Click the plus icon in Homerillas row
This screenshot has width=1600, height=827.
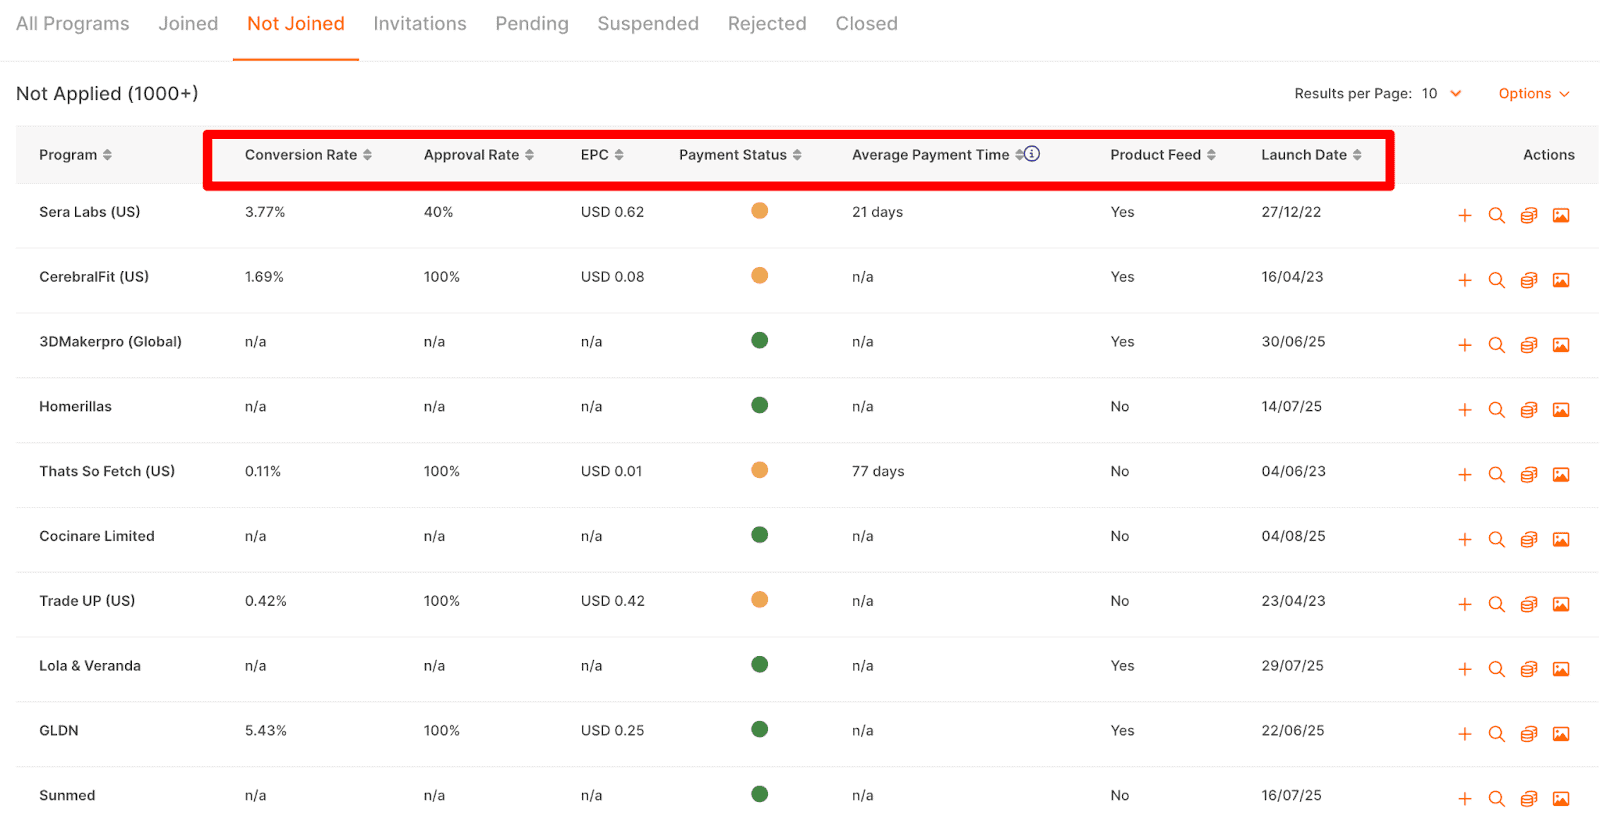click(x=1465, y=410)
